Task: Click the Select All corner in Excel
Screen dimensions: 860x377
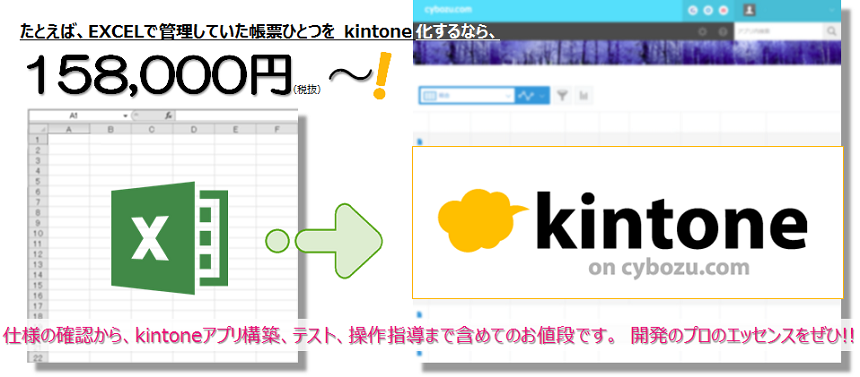Action: (37, 130)
